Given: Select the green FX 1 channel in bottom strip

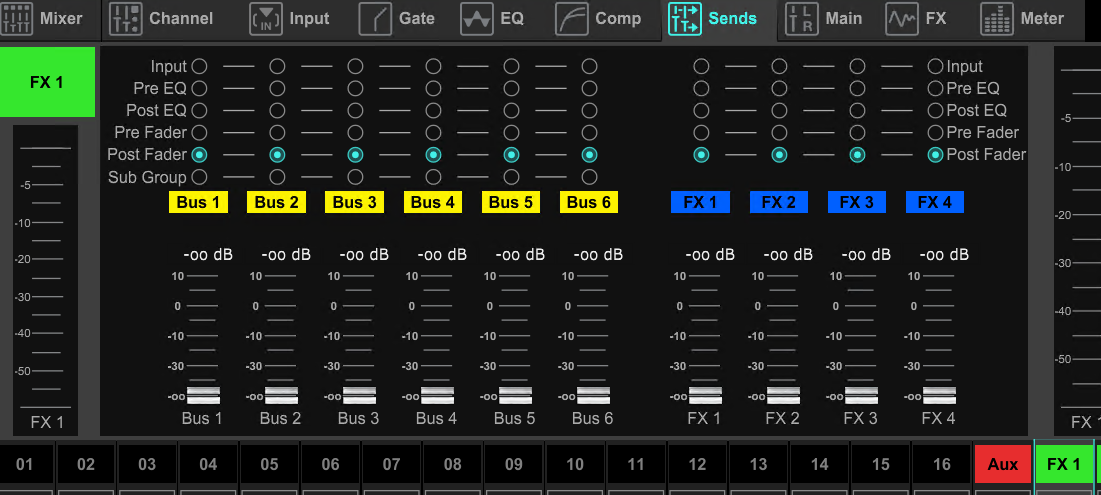Looking at the screenshot, I should tap(1064, 464).
